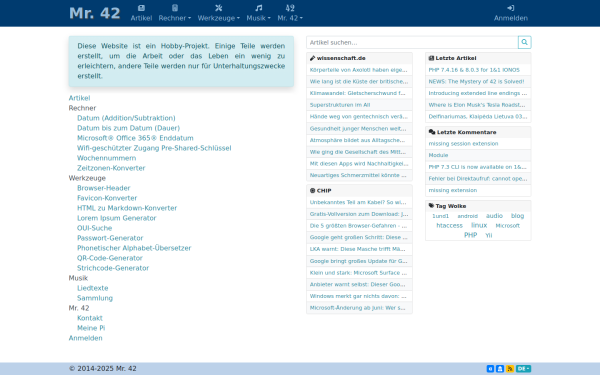Click the first blue footer badge icon
This screenshot has height=375, width=600.
(490, 368)
